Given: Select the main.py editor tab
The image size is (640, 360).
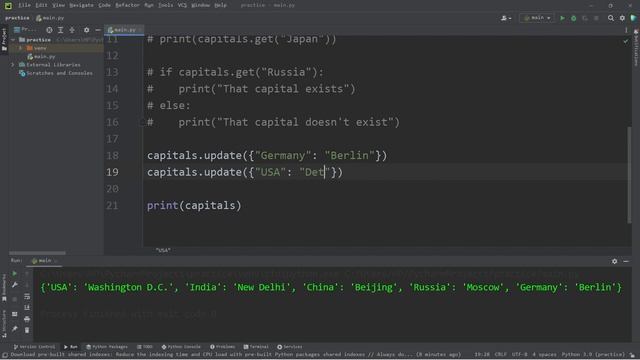Looking at the screenshot, I should [124, 30].
